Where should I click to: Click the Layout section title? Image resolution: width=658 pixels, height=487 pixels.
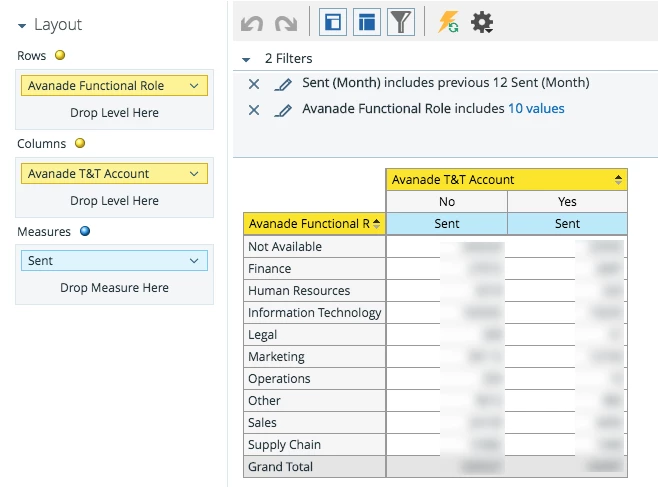(58, 24)
